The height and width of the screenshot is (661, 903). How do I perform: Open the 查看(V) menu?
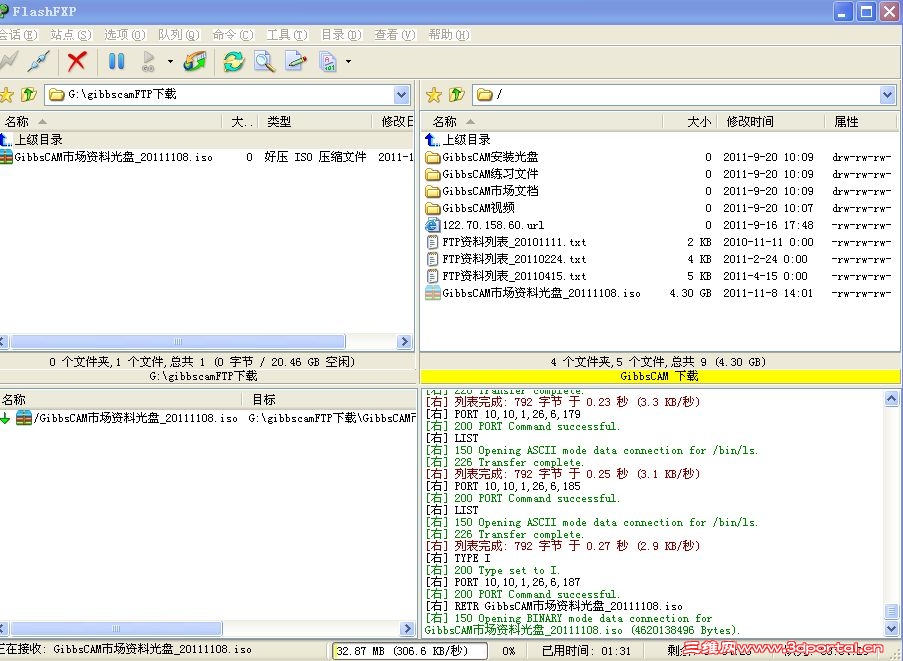click(x=394, y=35)
